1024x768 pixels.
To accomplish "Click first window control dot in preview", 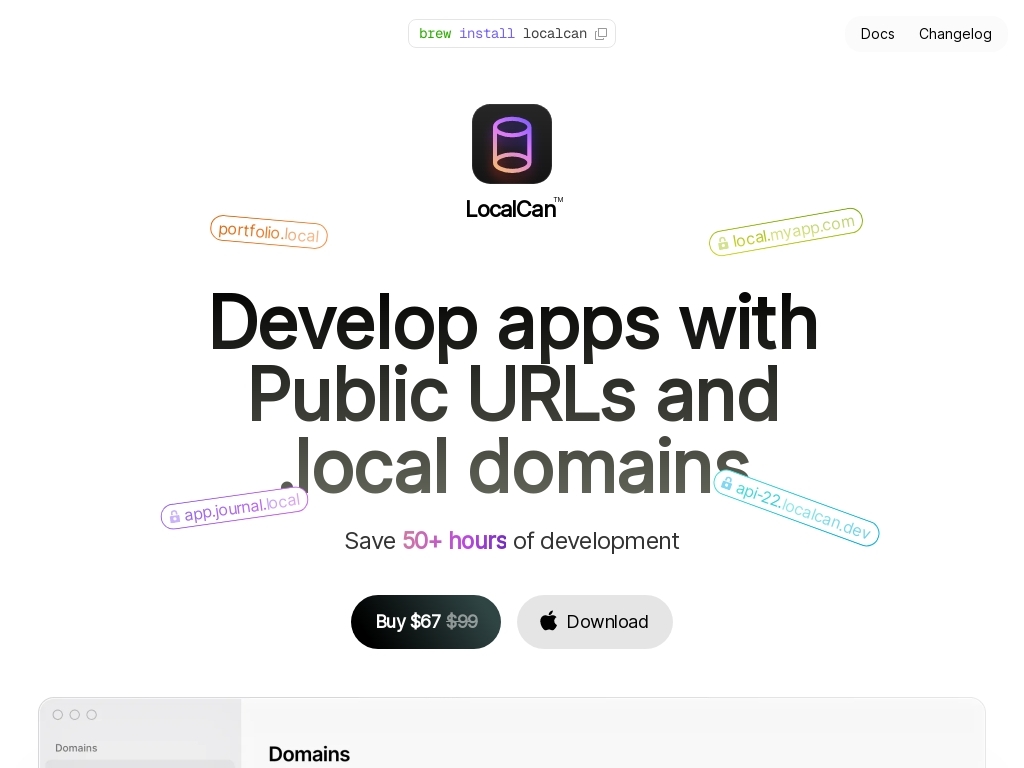I will tap(57, 715).
